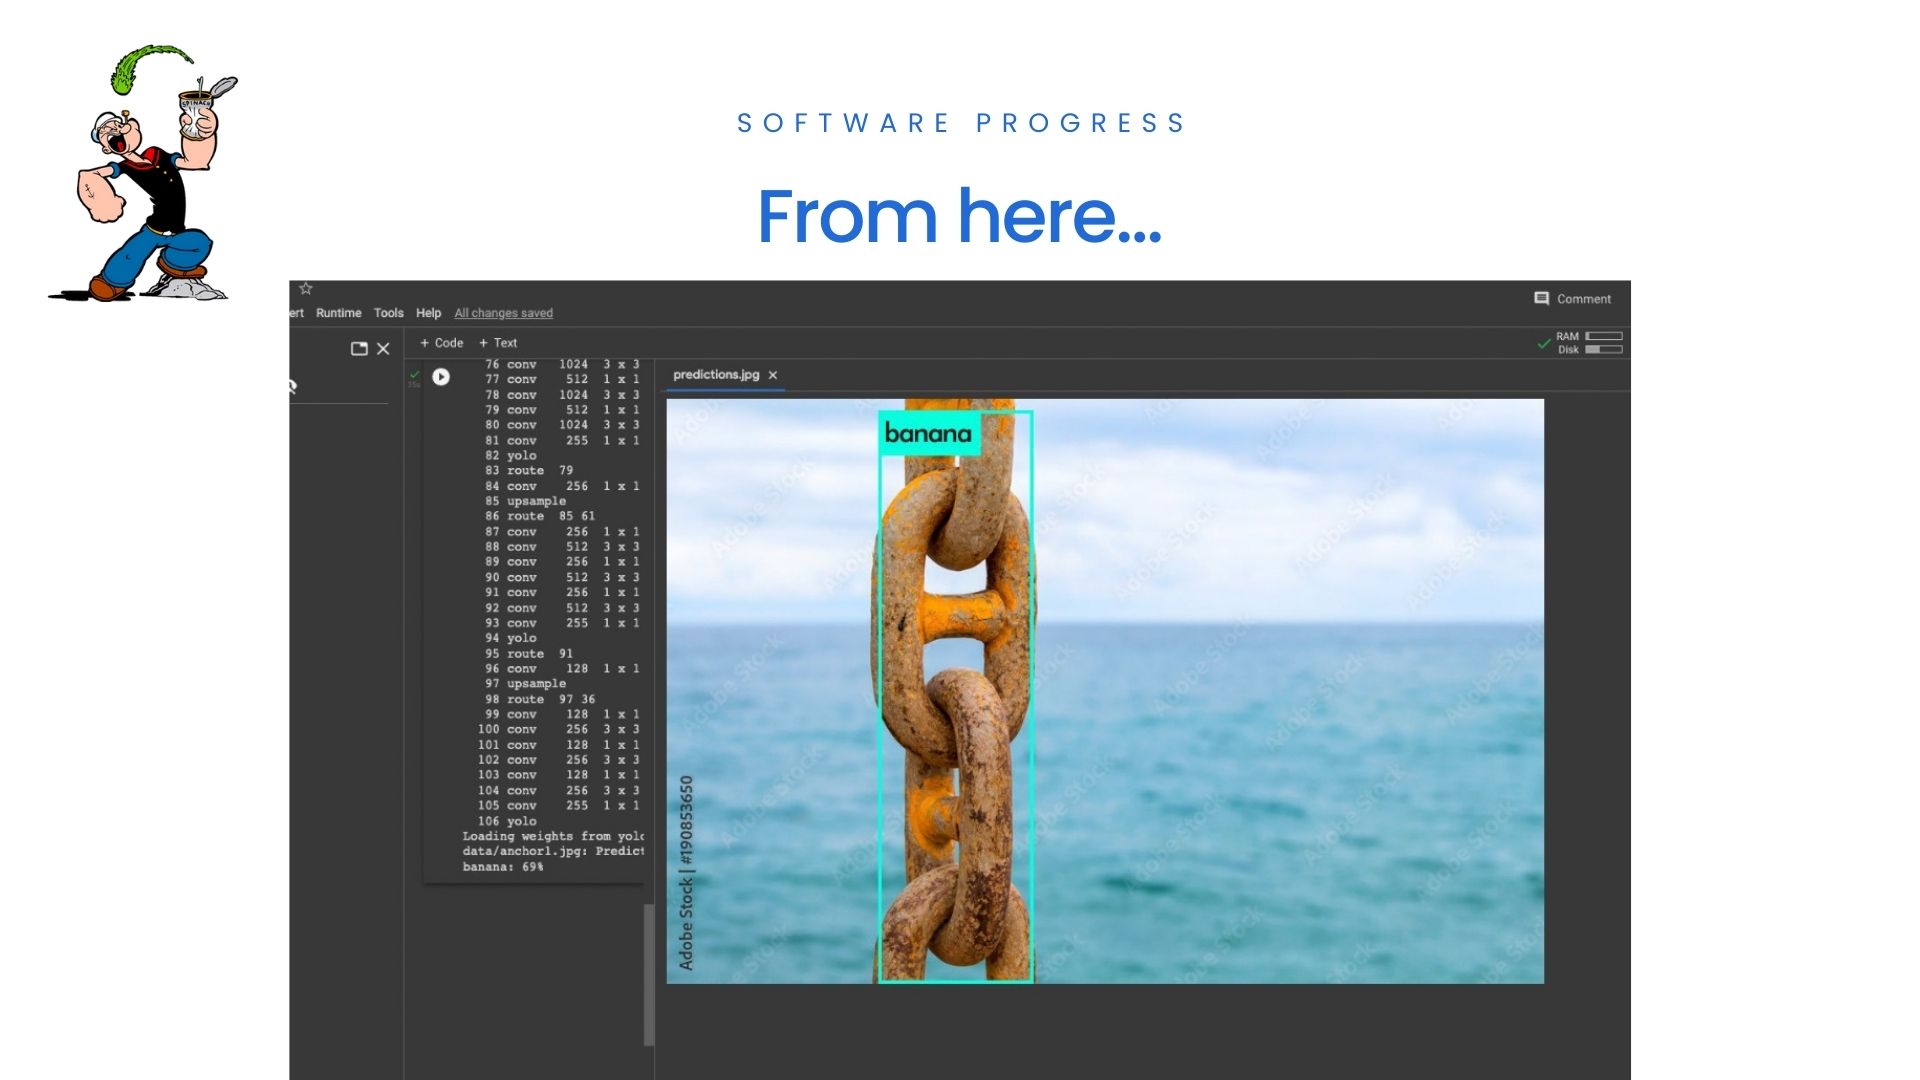Image resolution: width=1920 pixels, height=1080 pixels.
Task: Add a new Text cell
Action: click(x=497, y=343)
